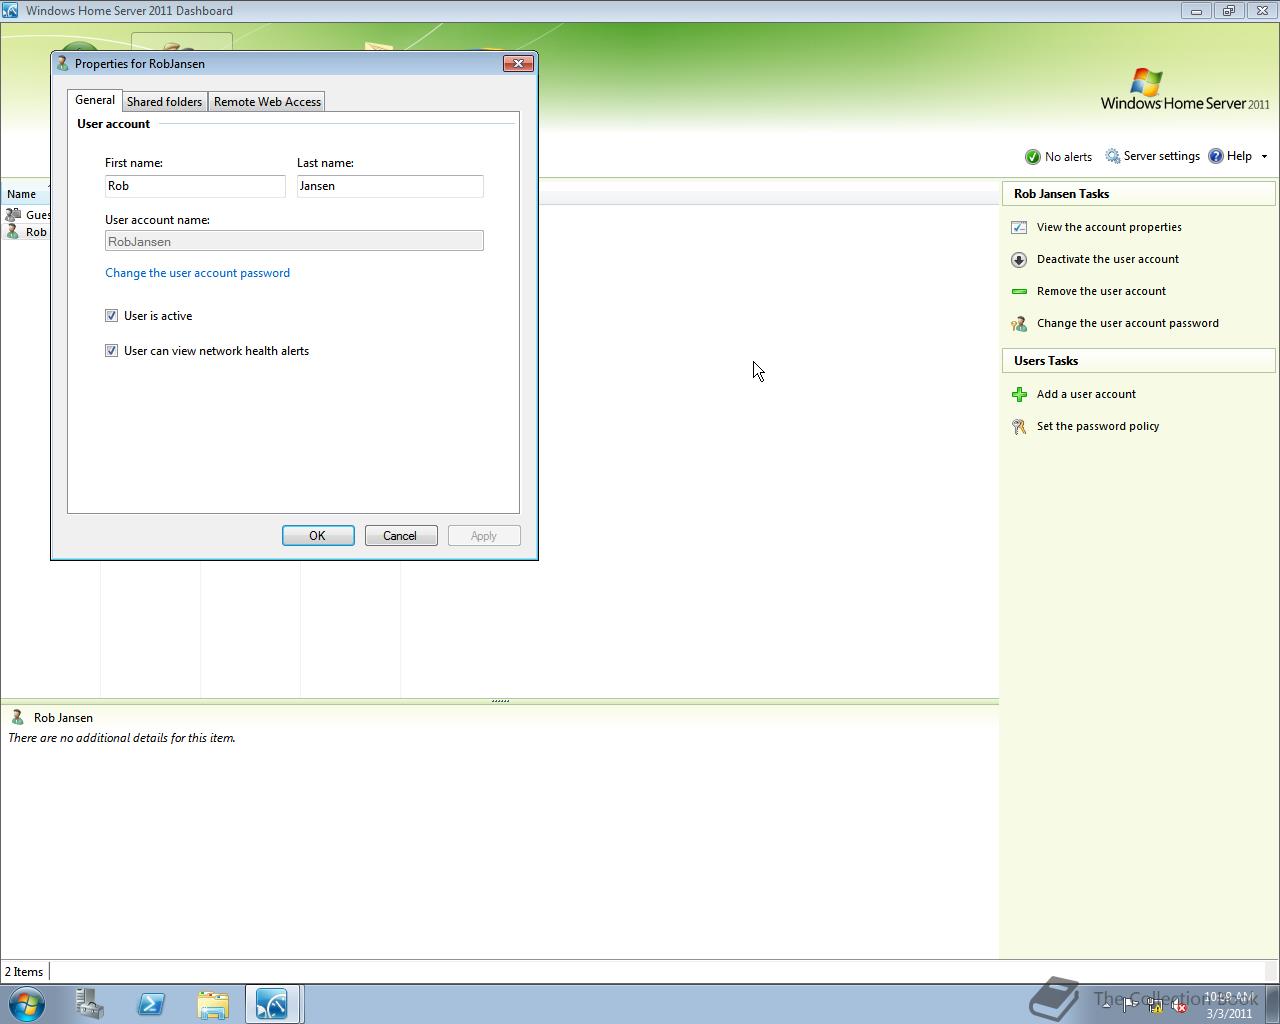Launch Windows PowerShell from the taskbar
The image size is (1280, 1024).
click(151, 1004)
